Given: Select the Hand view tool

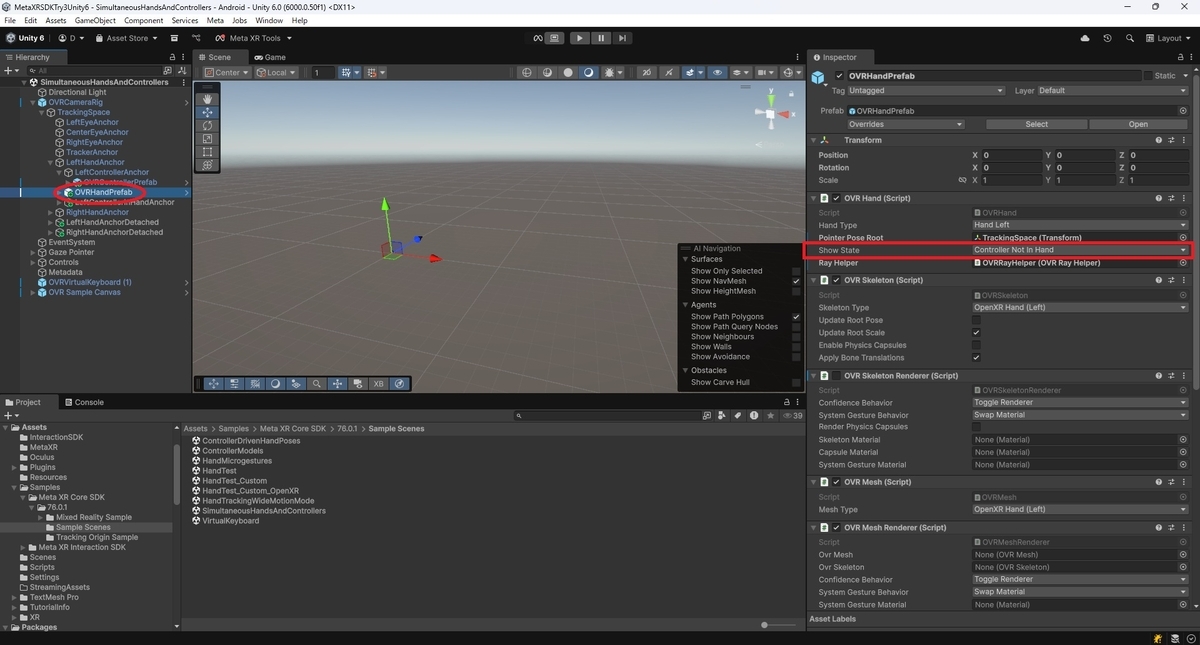Looking at the screenshot, I should point(207,99).
